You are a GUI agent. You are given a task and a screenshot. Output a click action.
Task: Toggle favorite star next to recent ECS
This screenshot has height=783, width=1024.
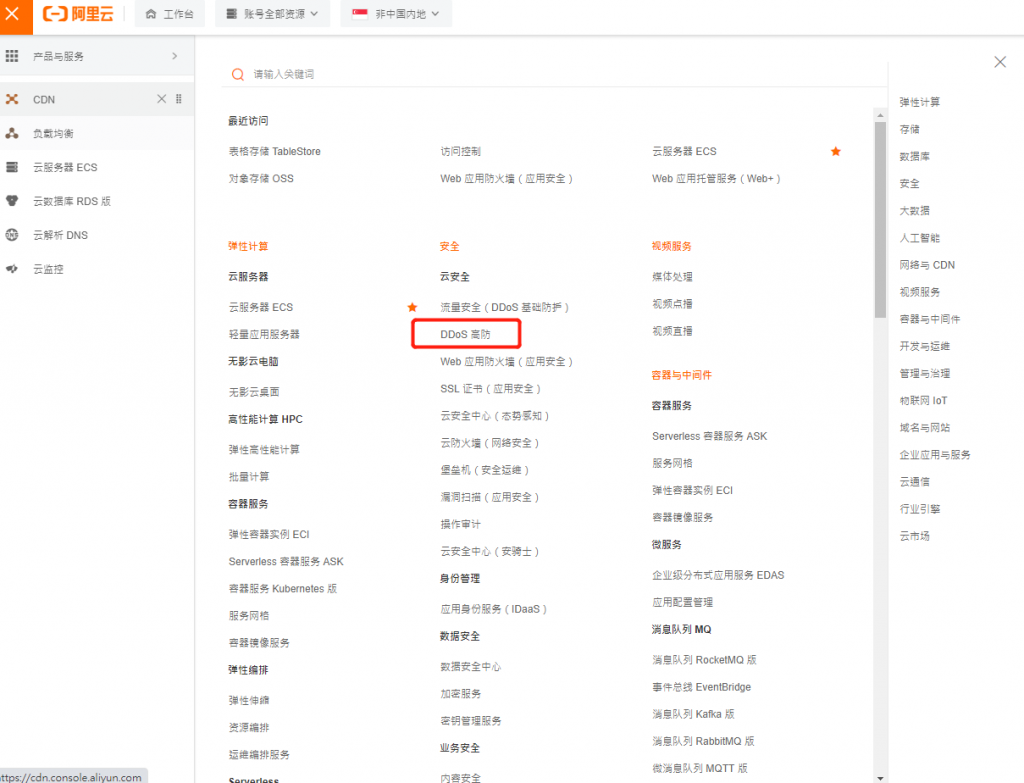tap(835, 152)
